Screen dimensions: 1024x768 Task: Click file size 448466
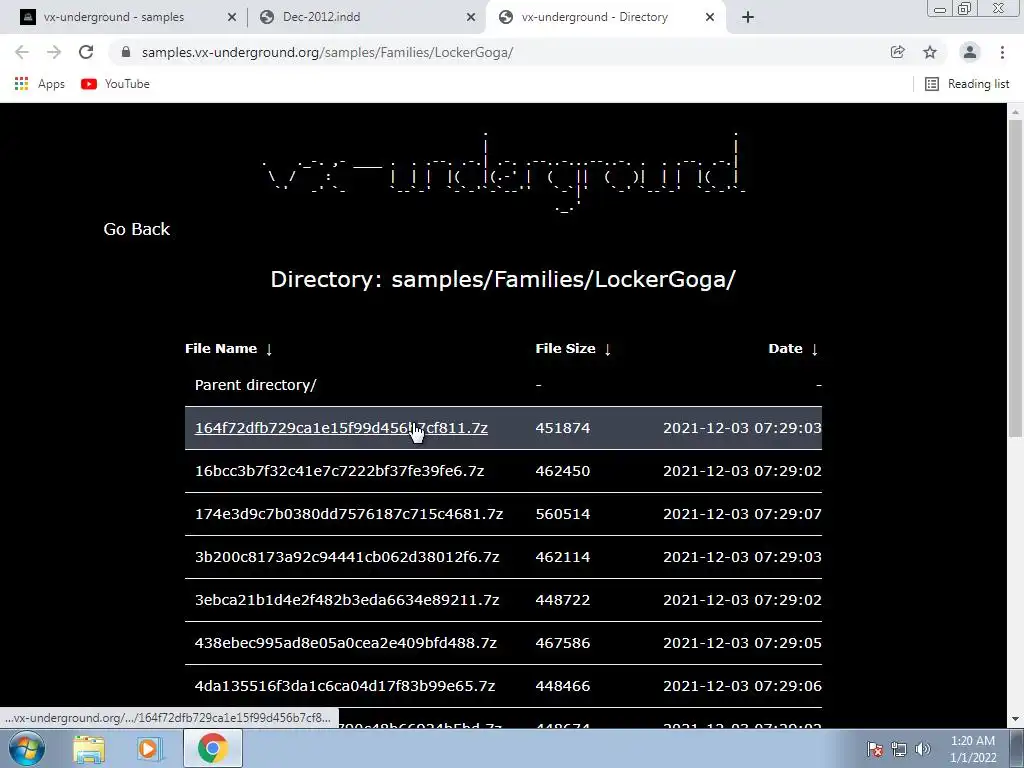[562, 686]
